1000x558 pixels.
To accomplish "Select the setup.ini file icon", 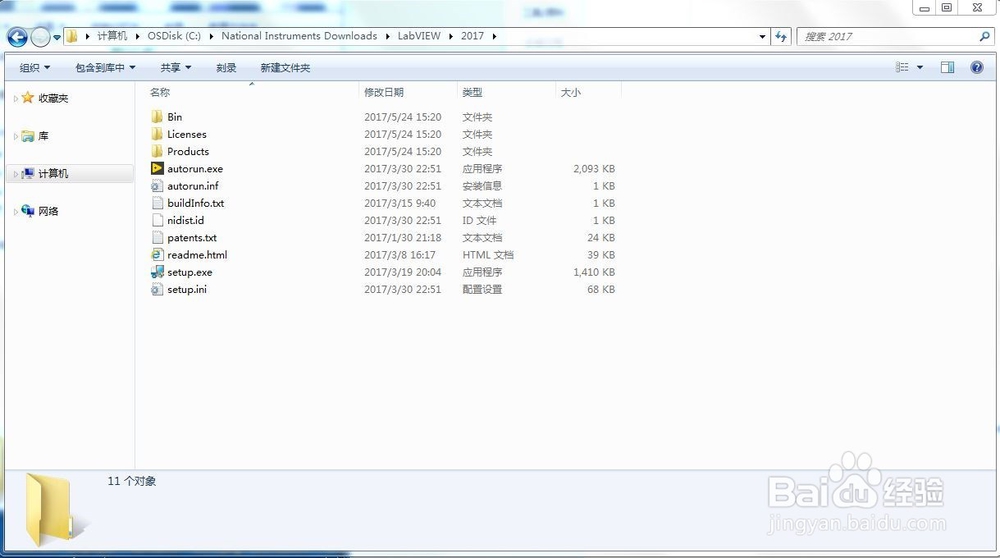I will coord(157,289).
